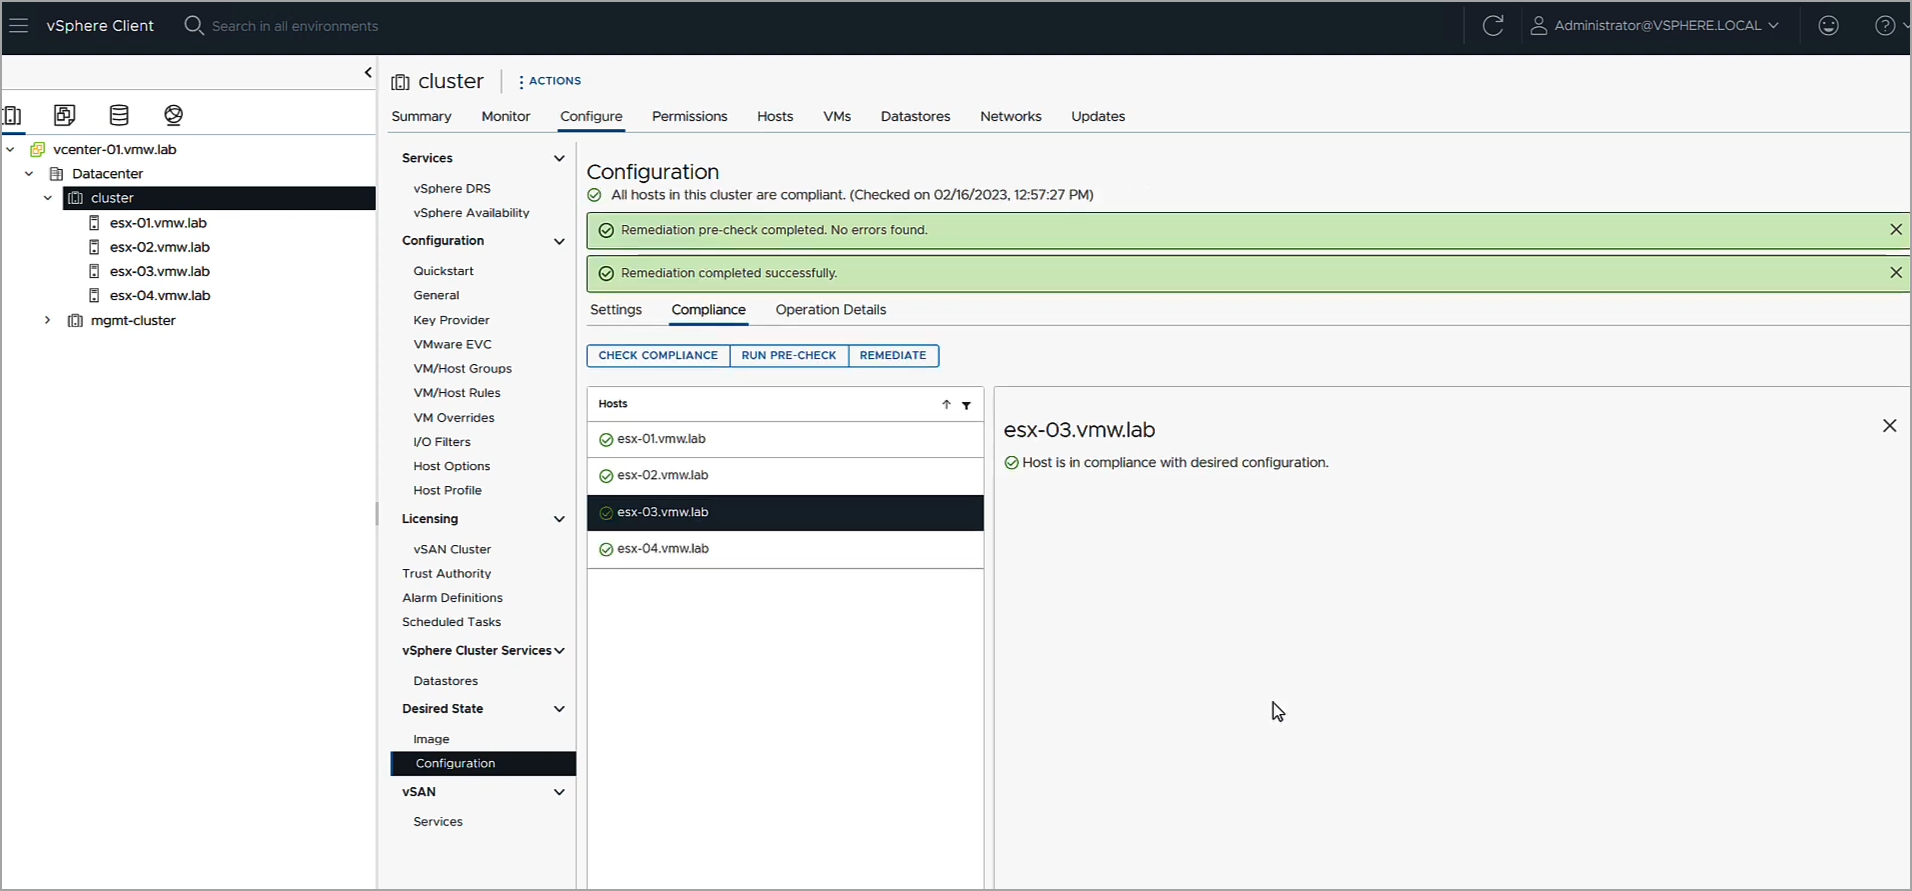Viewport: 1912px width, 891px height.
Task: Expand the mgmt-cluster tree node
Action: pos(47,320)
